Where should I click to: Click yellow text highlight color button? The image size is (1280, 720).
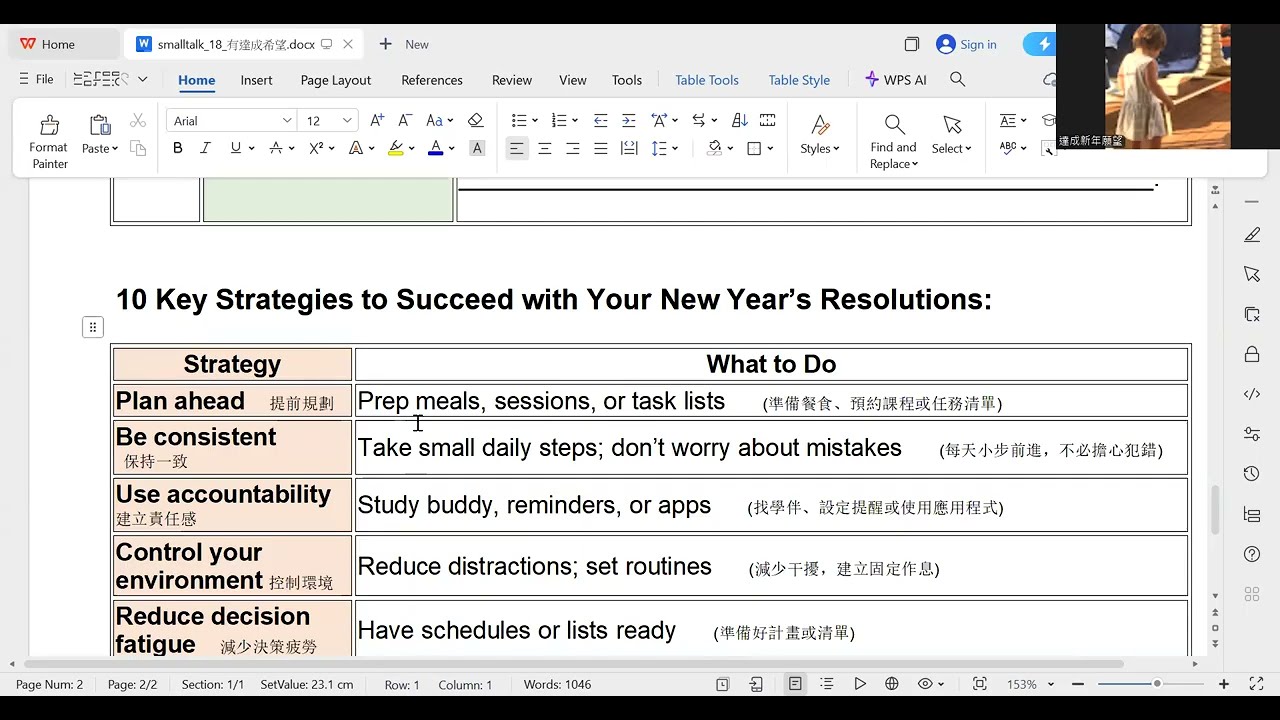[x=395, y=148]
